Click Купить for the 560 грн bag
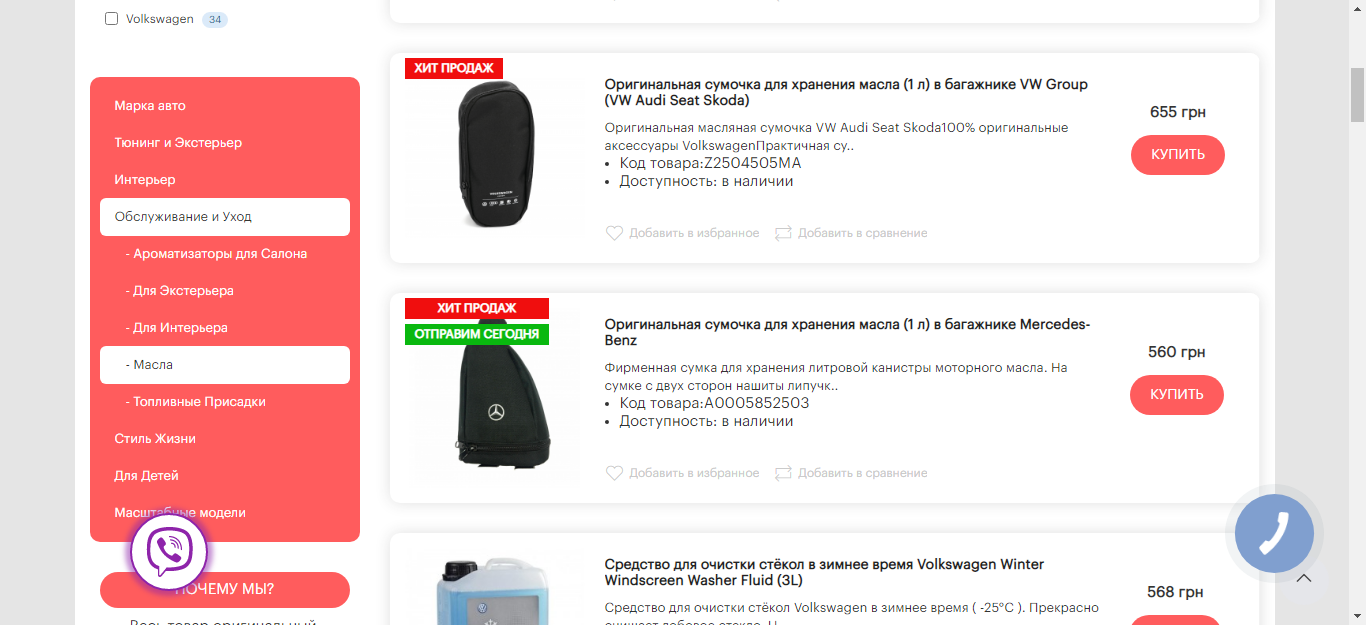Screen dimensions: 1366x625 tap(1177, 395)
